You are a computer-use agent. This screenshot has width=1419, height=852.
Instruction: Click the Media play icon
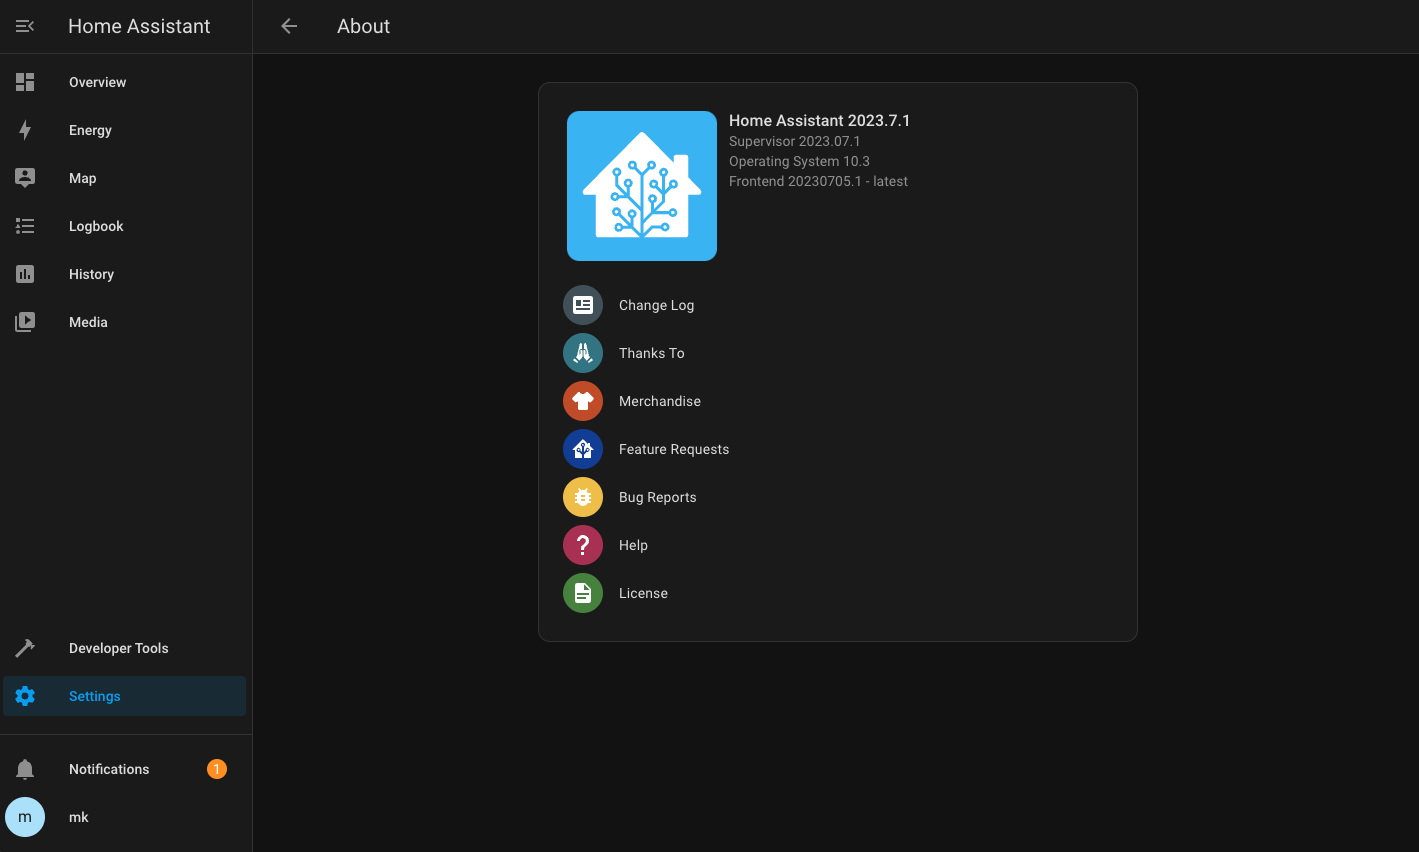click(x=25, y=322)
